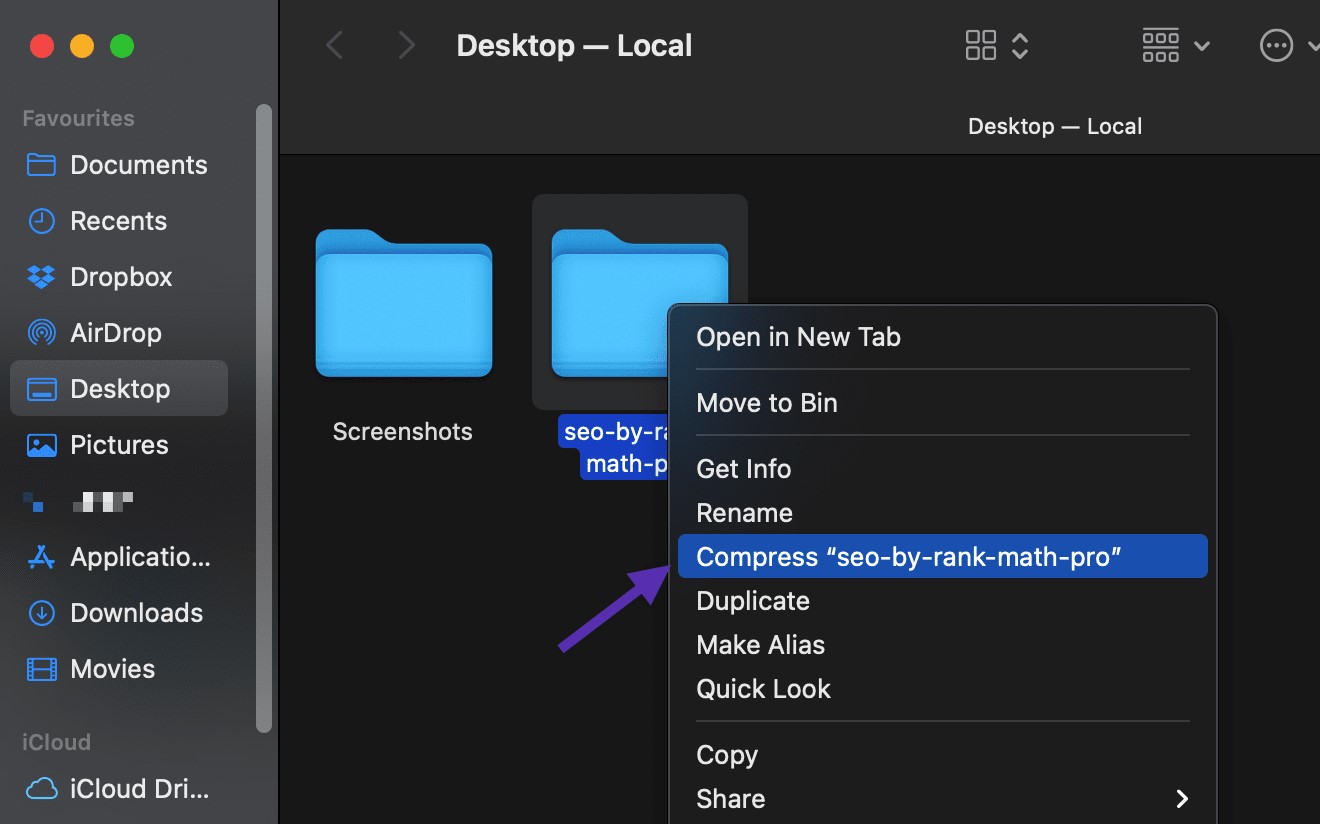Click the forward navigation arrow
1320x824 pixels.
click(x=405, y=46)
